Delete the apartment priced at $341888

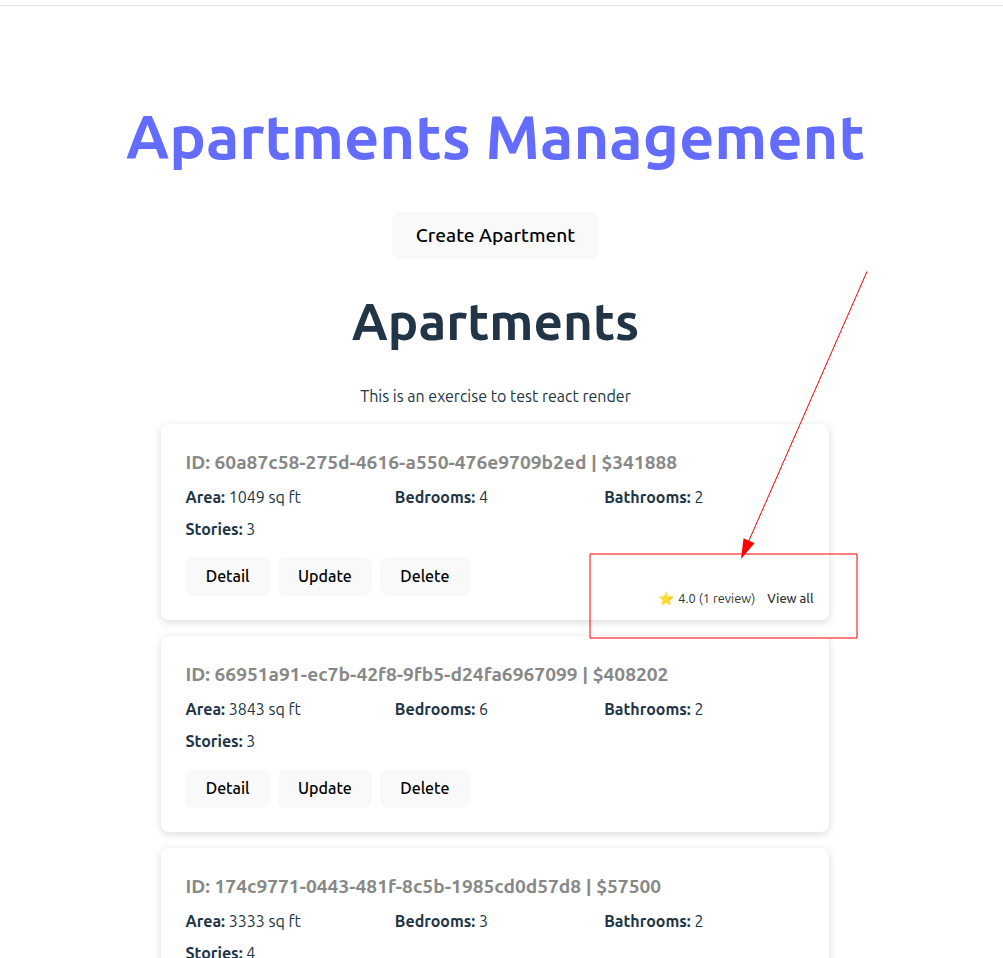pyautogui.click(x=424, y=576)
